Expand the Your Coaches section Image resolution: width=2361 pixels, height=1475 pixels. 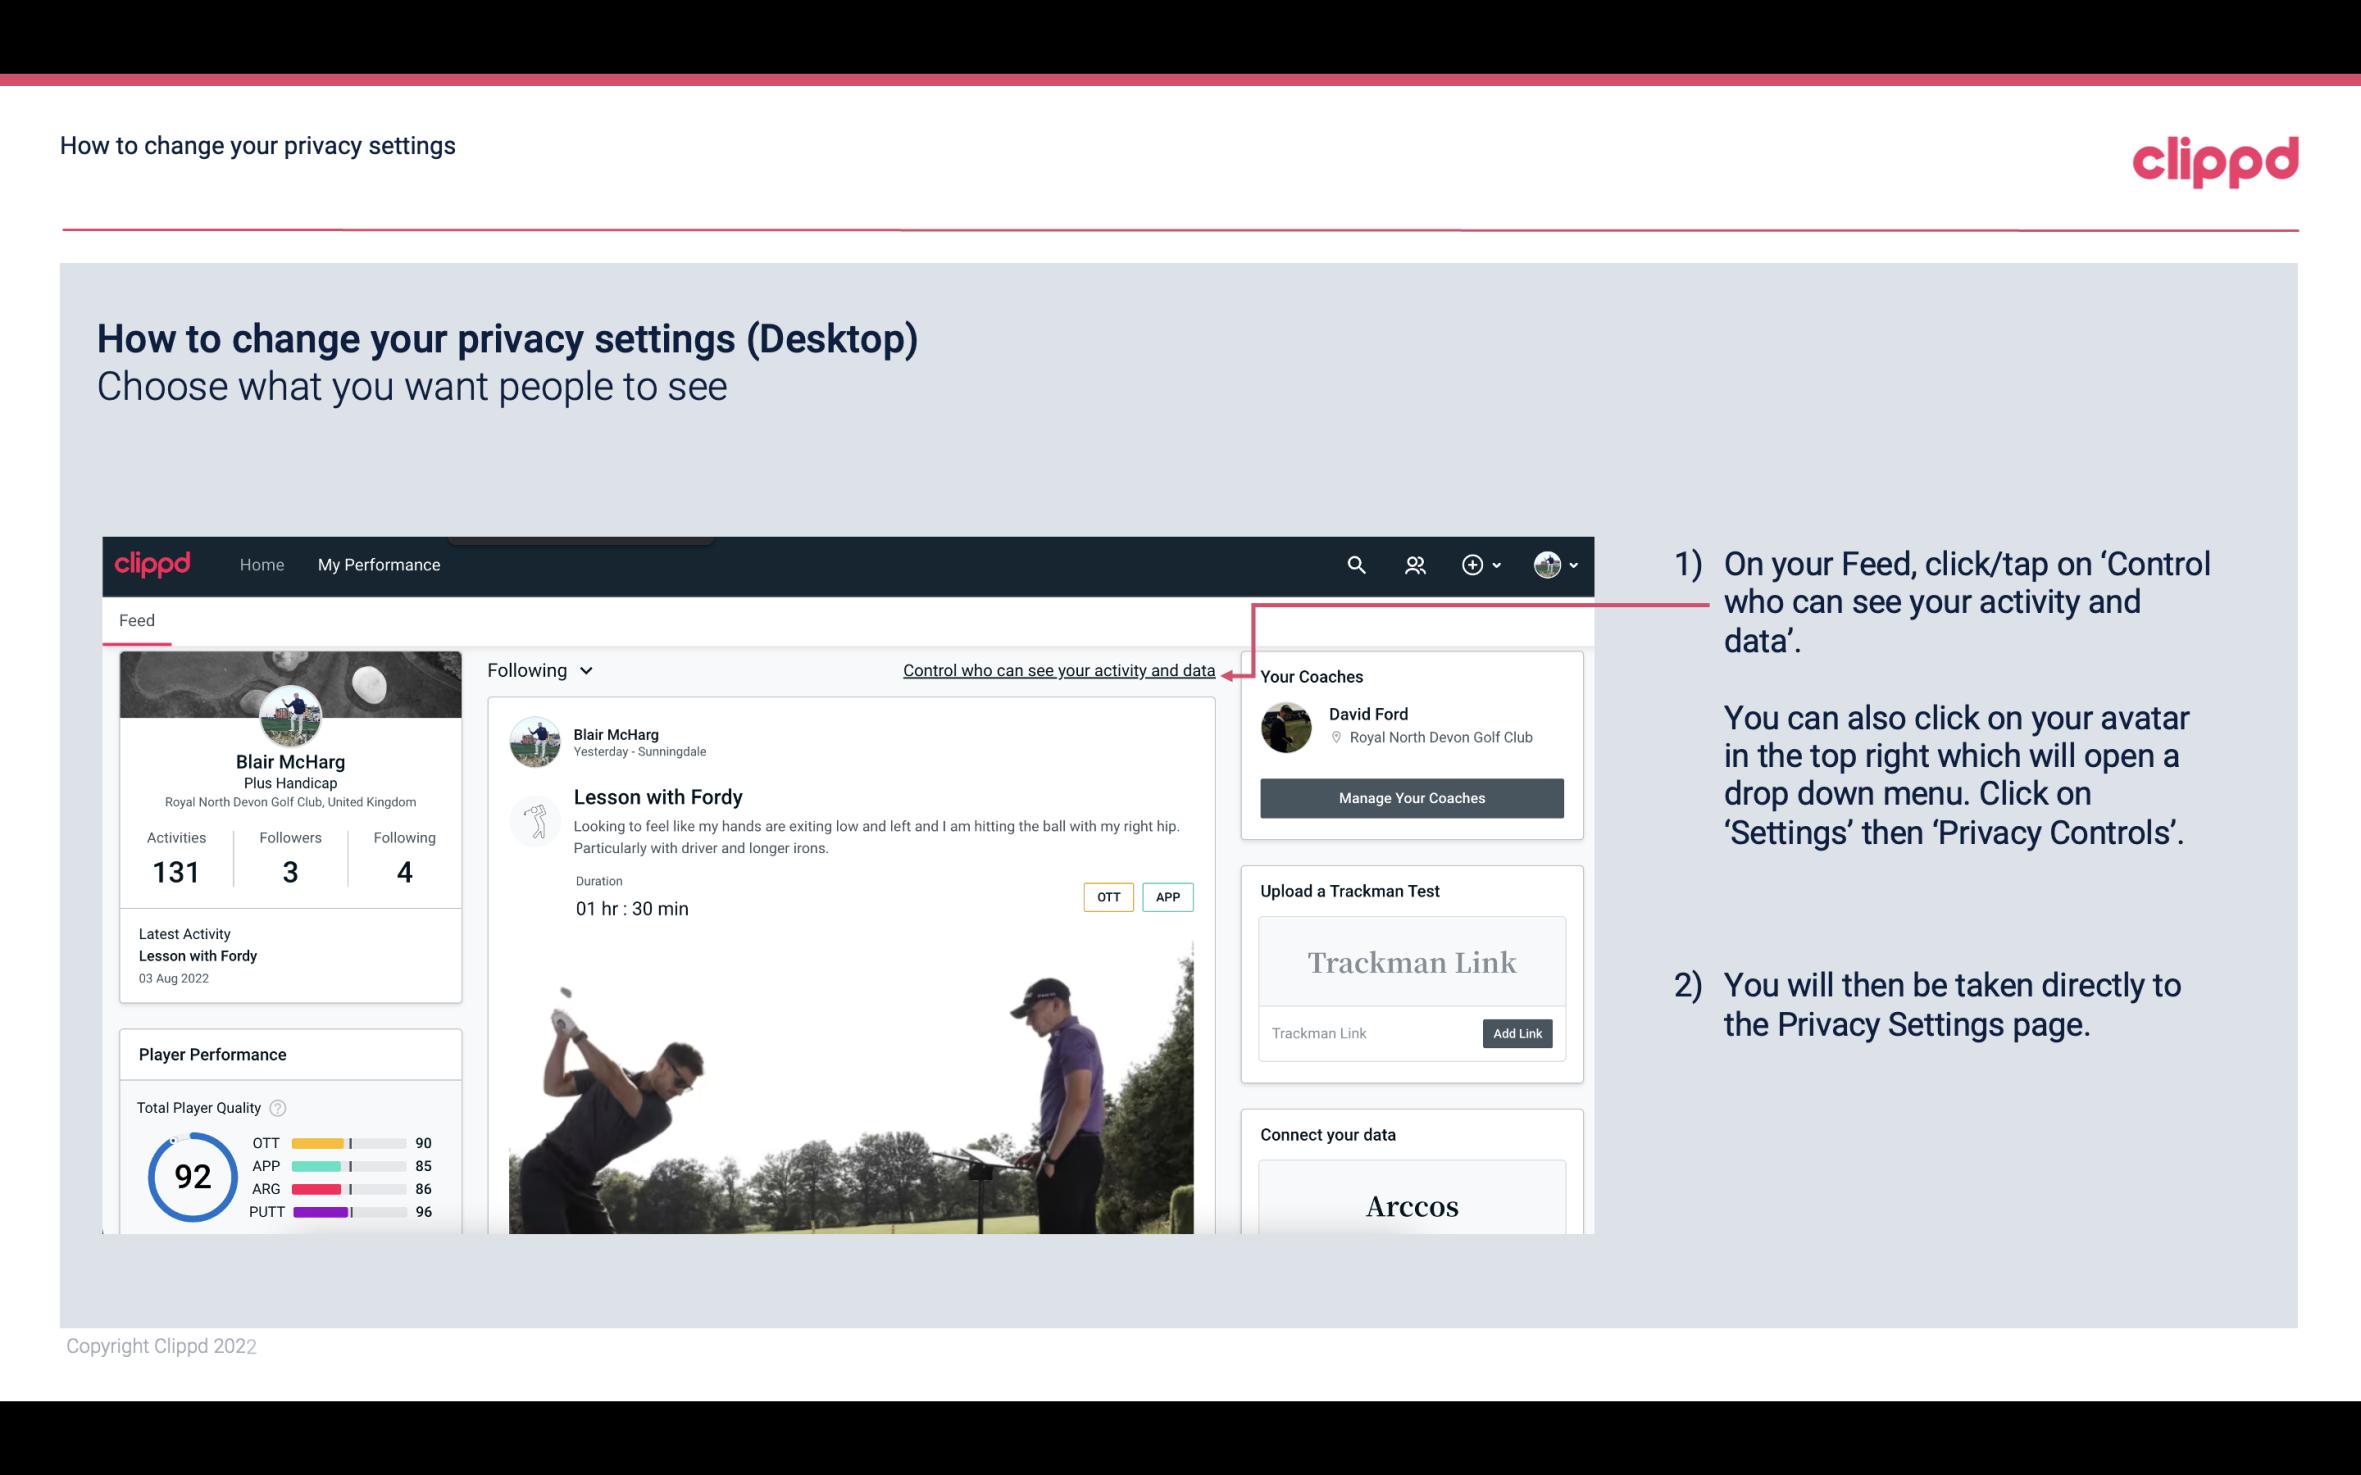[1311, 676]
